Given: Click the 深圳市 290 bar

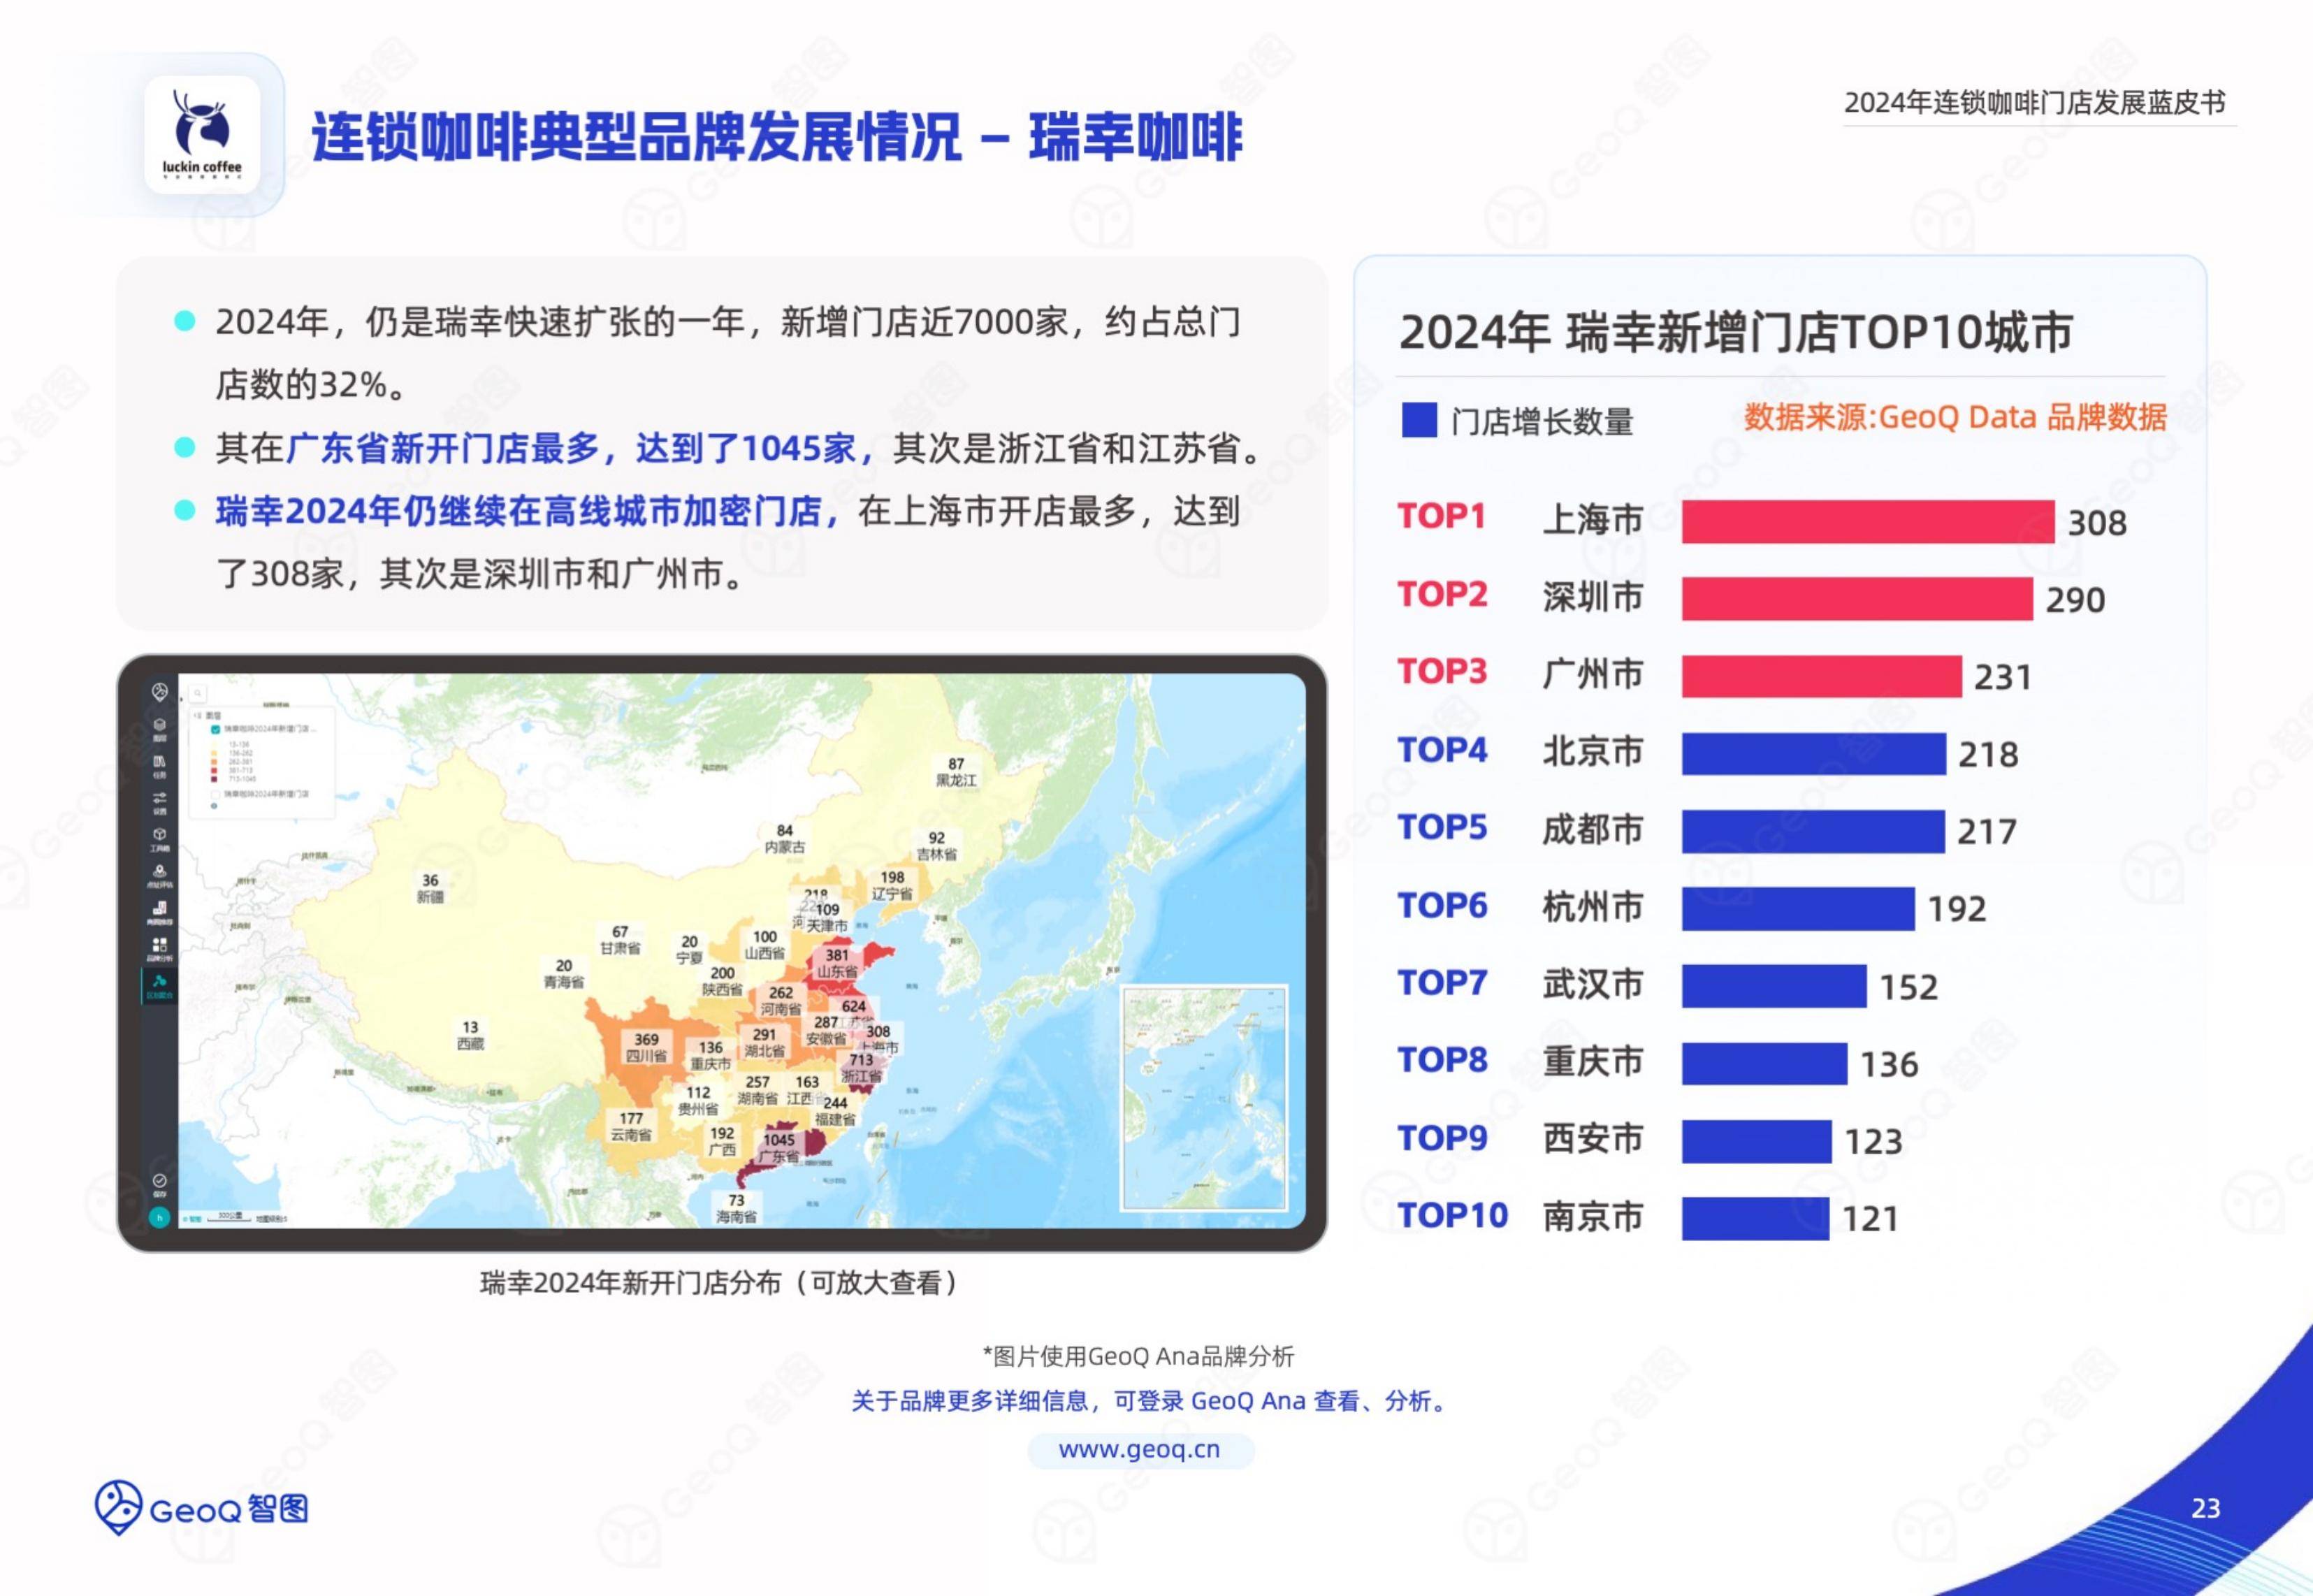Looking at the screenshot, I should (x=1857, y=599).
